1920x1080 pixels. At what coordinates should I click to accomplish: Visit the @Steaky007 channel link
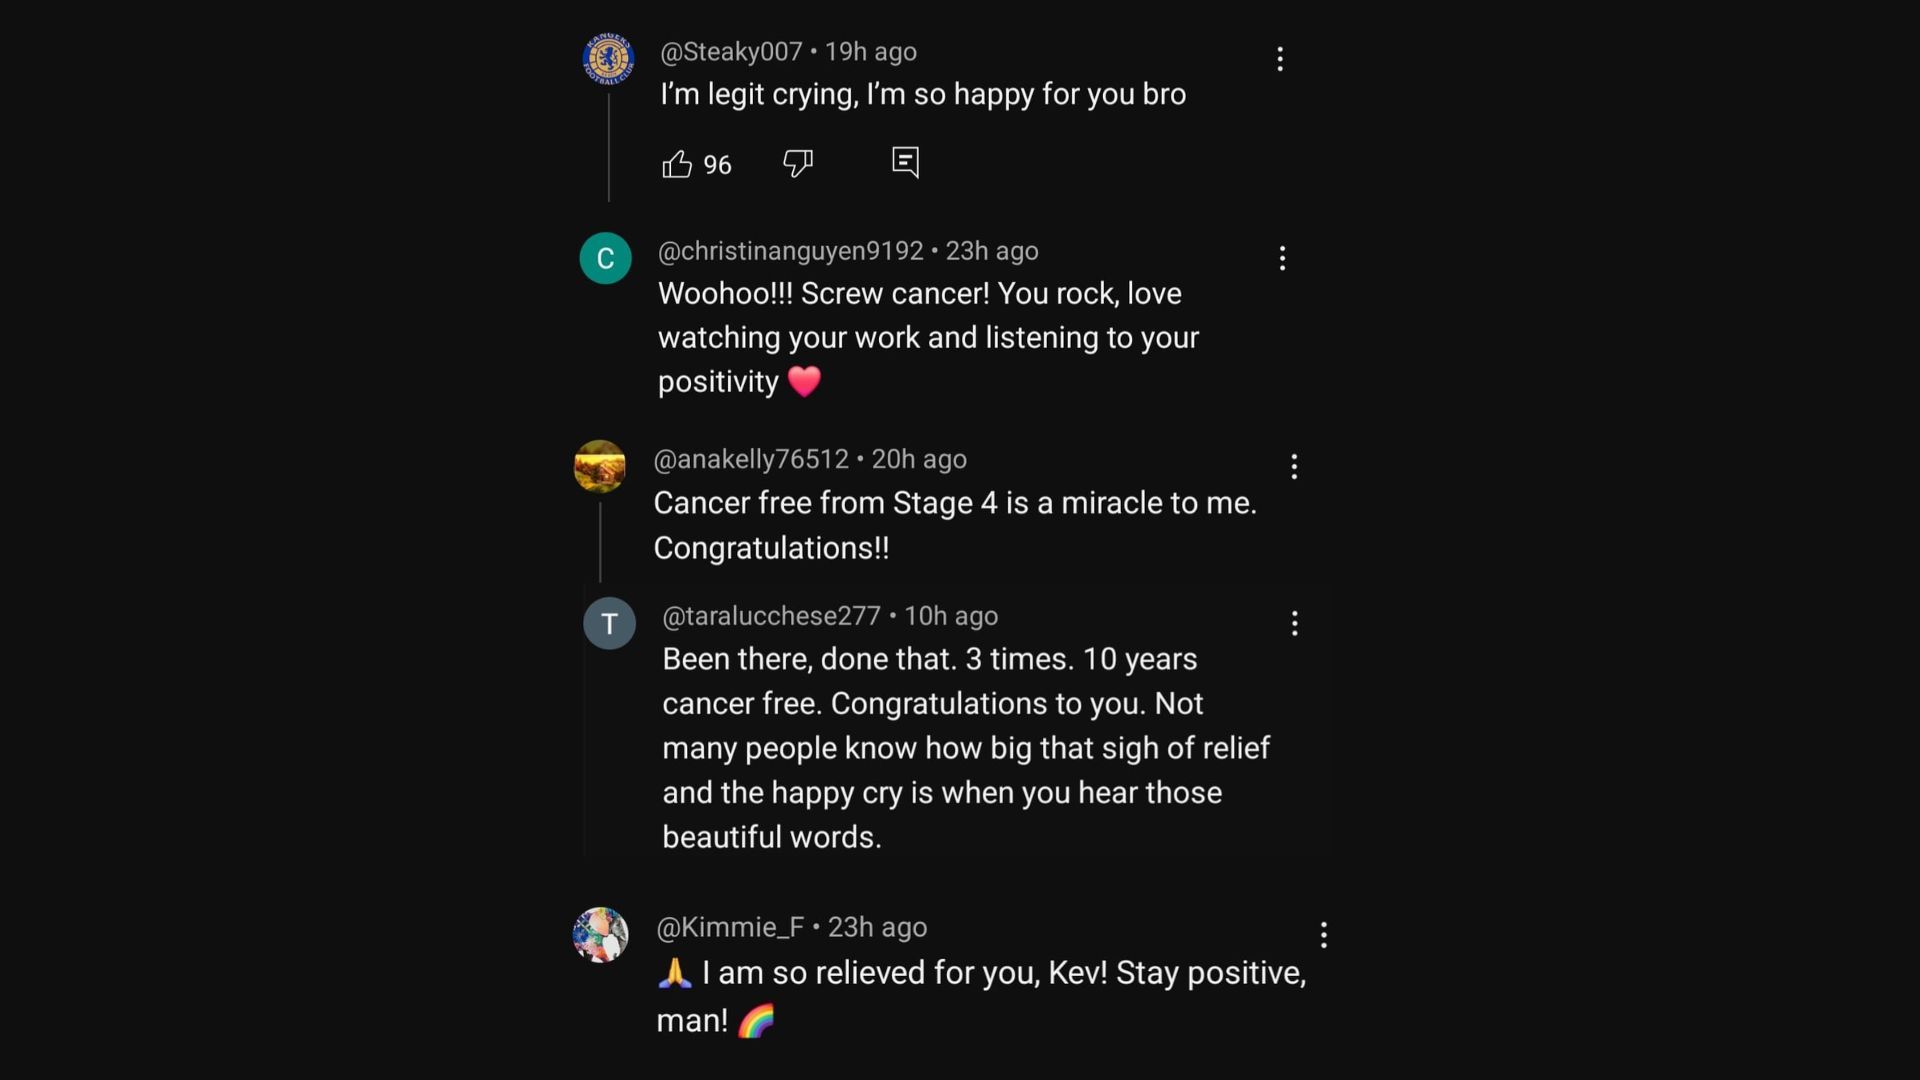731,52
